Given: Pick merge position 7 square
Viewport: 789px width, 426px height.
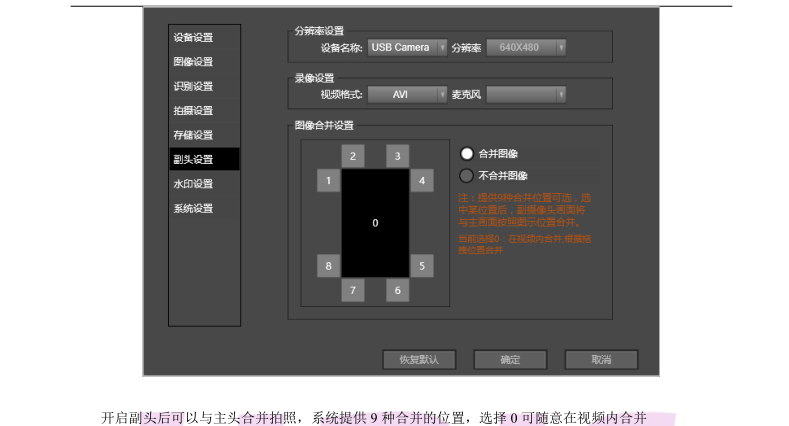Looking at the screenshot, I should click(x=352, y=290).
